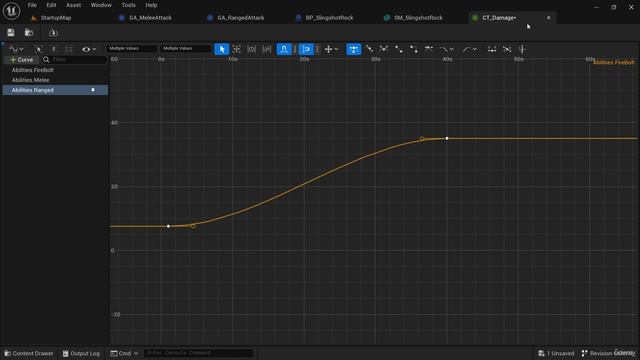Open the Edit menu
This screenshot has width=640, height=360.
[51, 5]
